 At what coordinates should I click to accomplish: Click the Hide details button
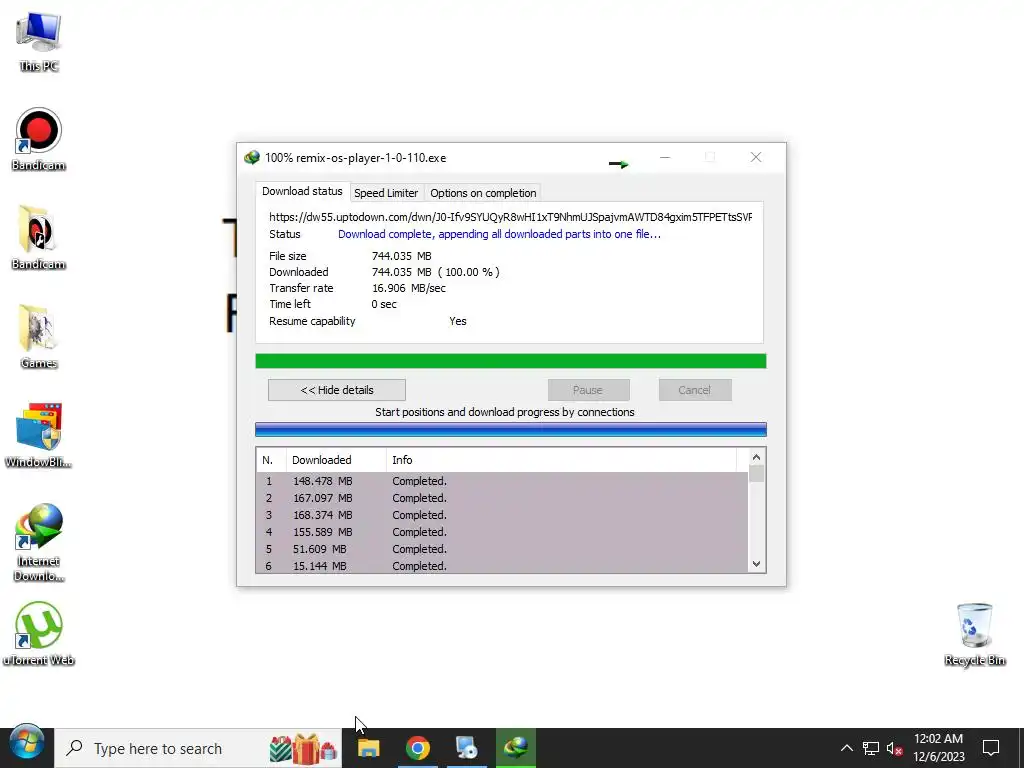point(336,390)
